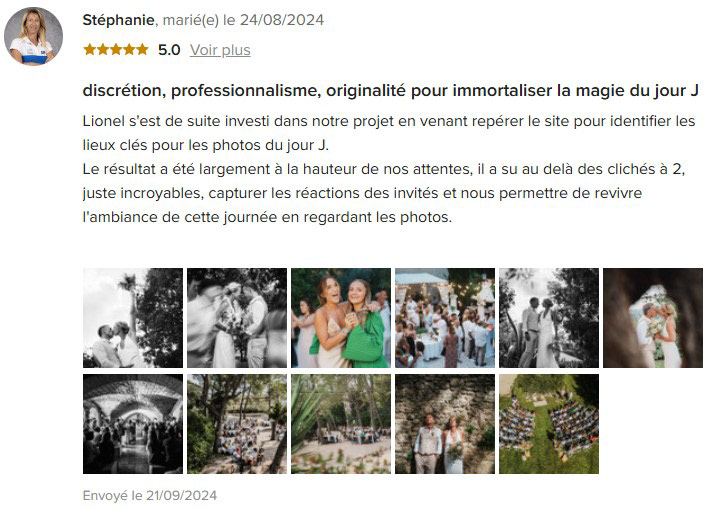Open black-and-white vaulted hall crowd photo
The image size is (719, 509).
133,424
